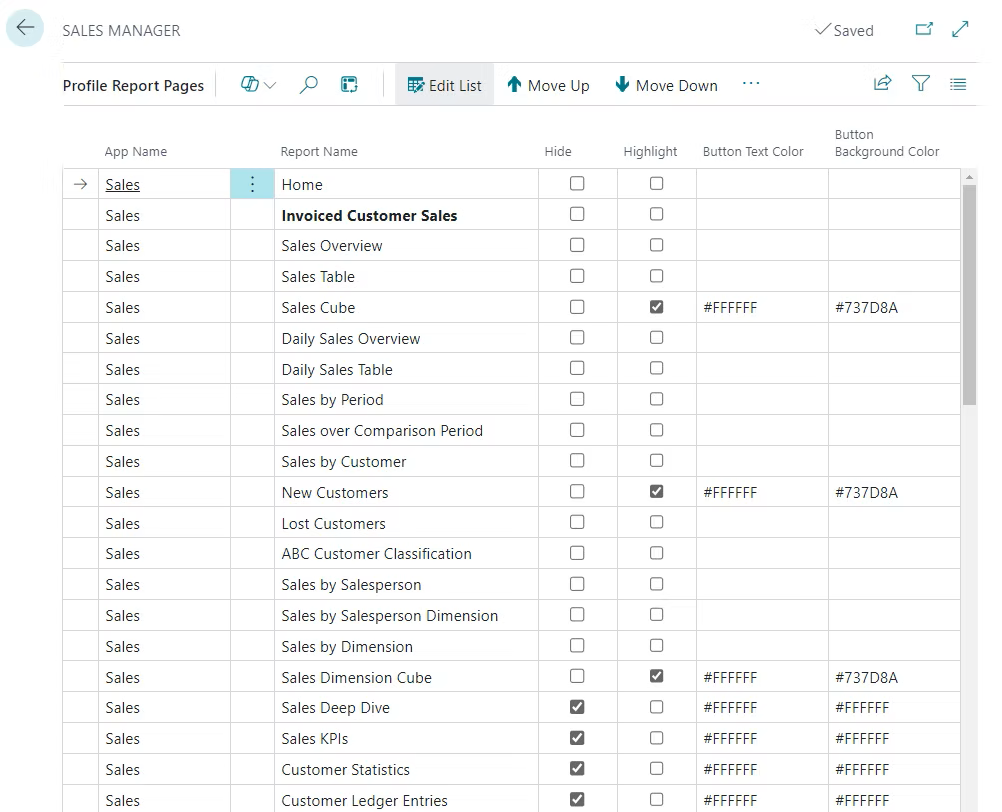The image size is (1002, 812).
Task: Toggle Highlight checkbox for Sales Cube
Action: pyautogui.click(x=656, y=307)
